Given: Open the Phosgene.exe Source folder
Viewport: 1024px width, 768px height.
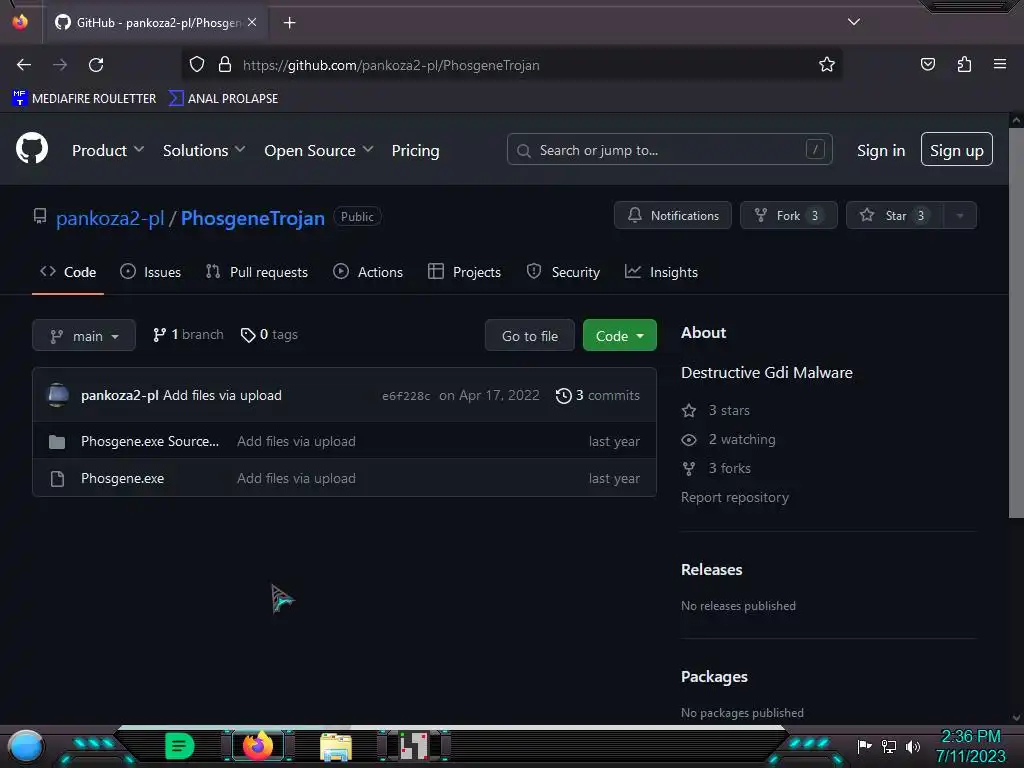Looking at the screenshot, I should [x=150, y=441].
